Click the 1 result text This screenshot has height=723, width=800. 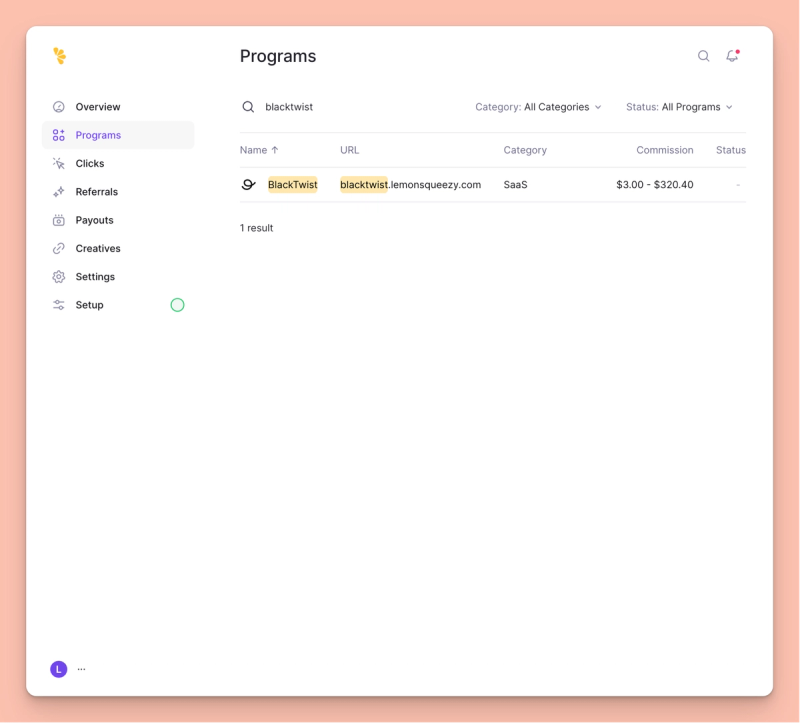257,228
